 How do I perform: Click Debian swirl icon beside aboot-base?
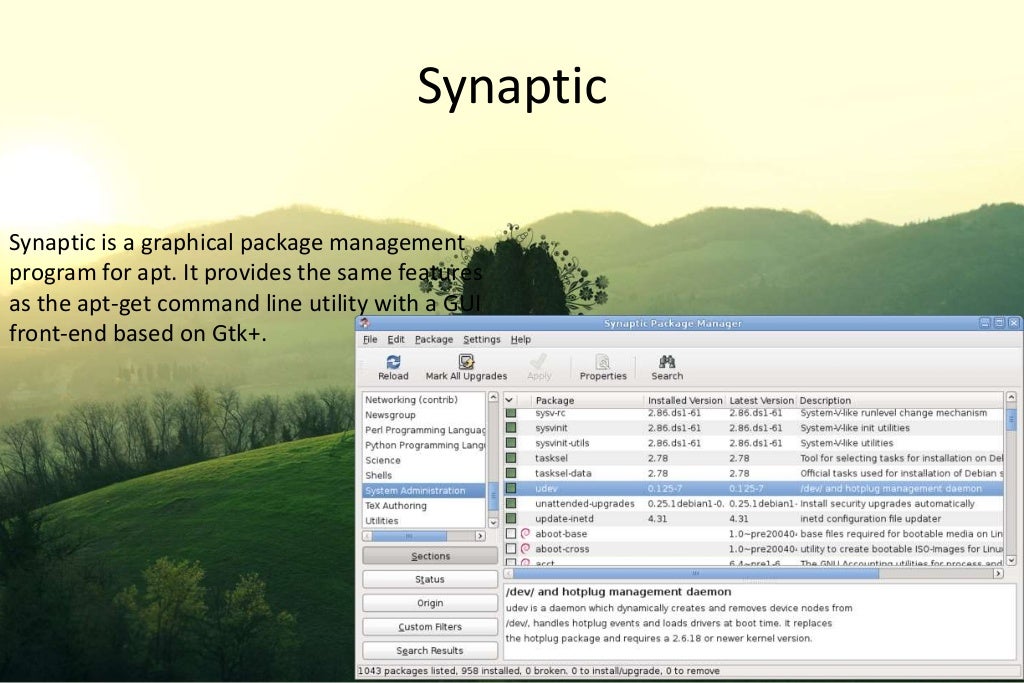(525, 533)
